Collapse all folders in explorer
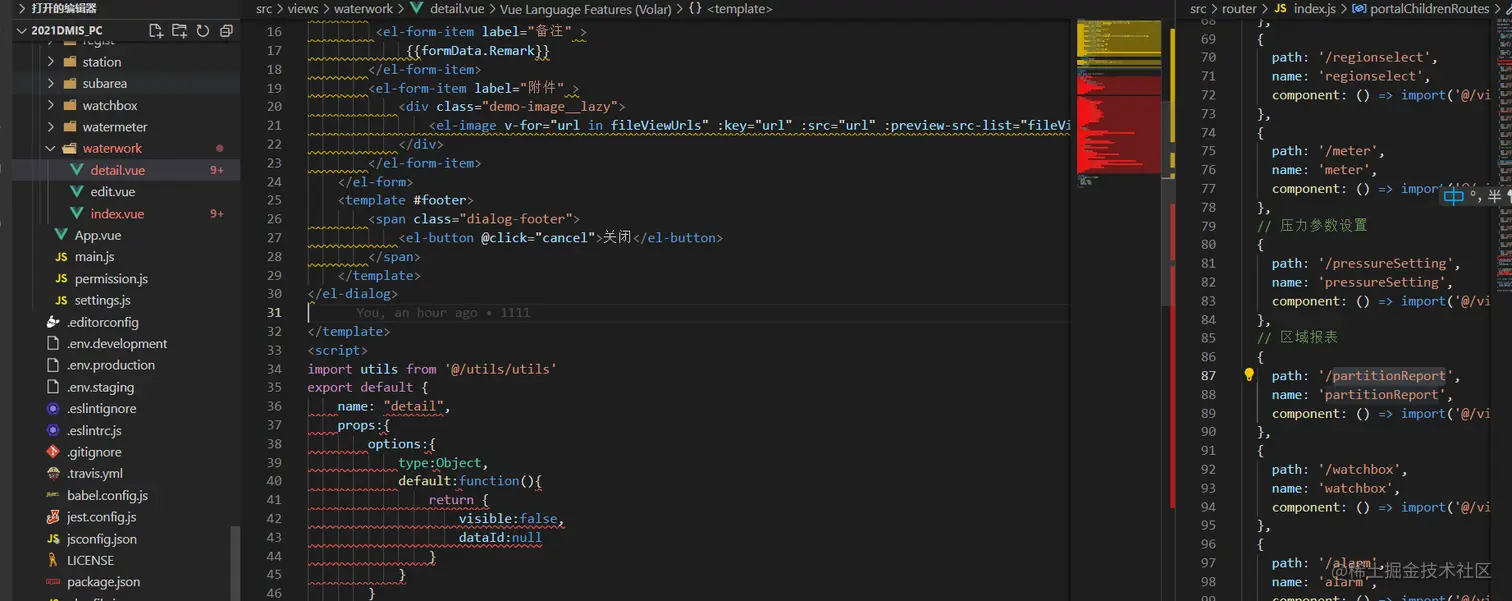This screenshot has height=601, width=1512. pos(226,31)
